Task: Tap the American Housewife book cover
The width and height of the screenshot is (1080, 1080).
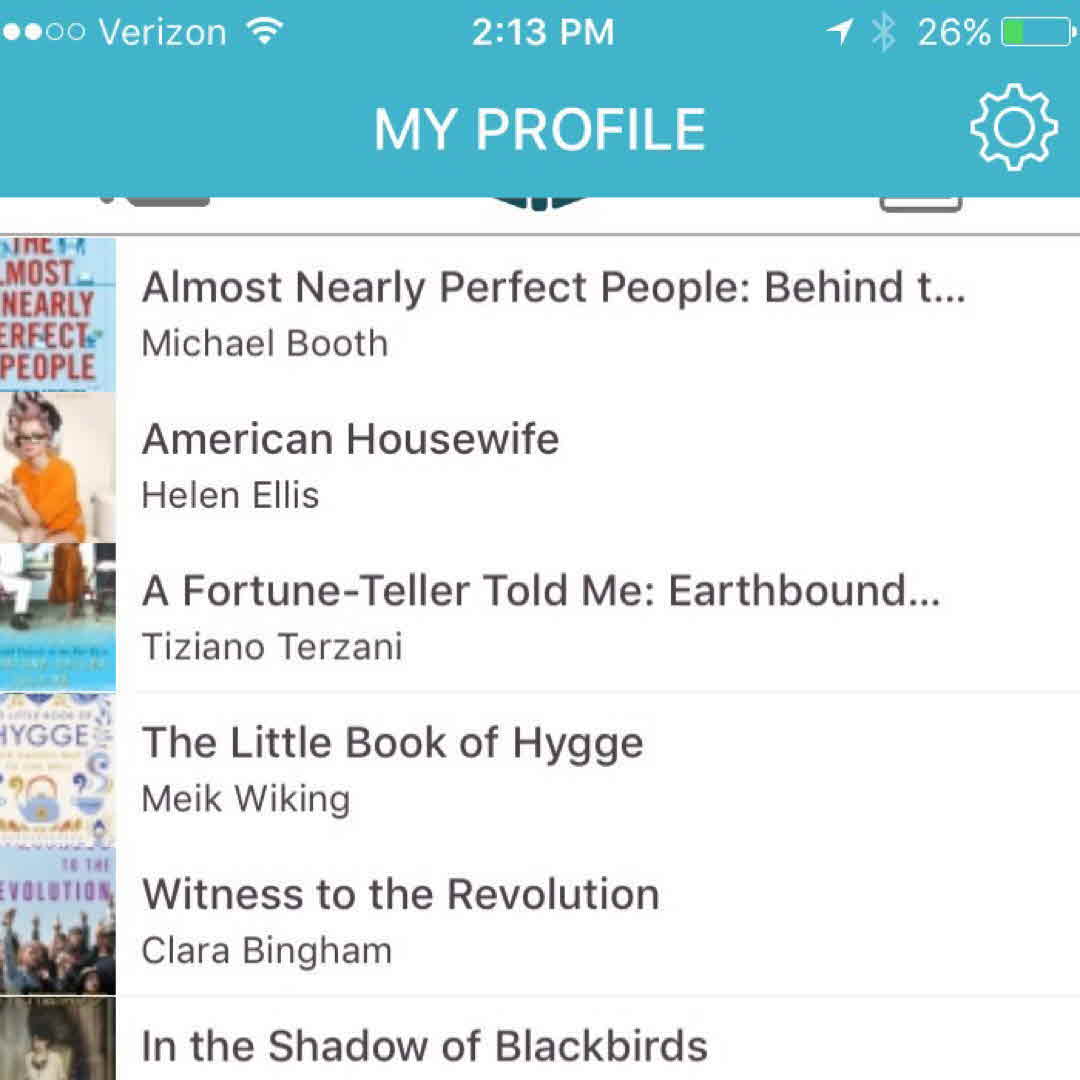Action: (x=57, y=467)
